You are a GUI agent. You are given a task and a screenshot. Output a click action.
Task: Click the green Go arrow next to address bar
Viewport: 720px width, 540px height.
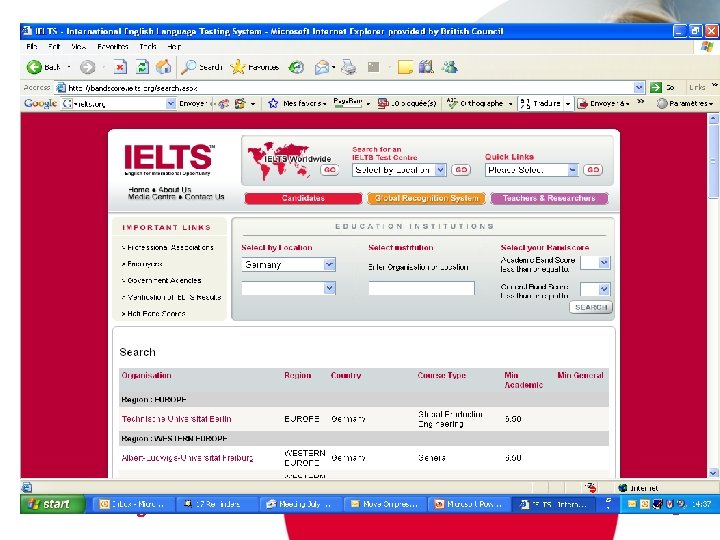(656, 87)
